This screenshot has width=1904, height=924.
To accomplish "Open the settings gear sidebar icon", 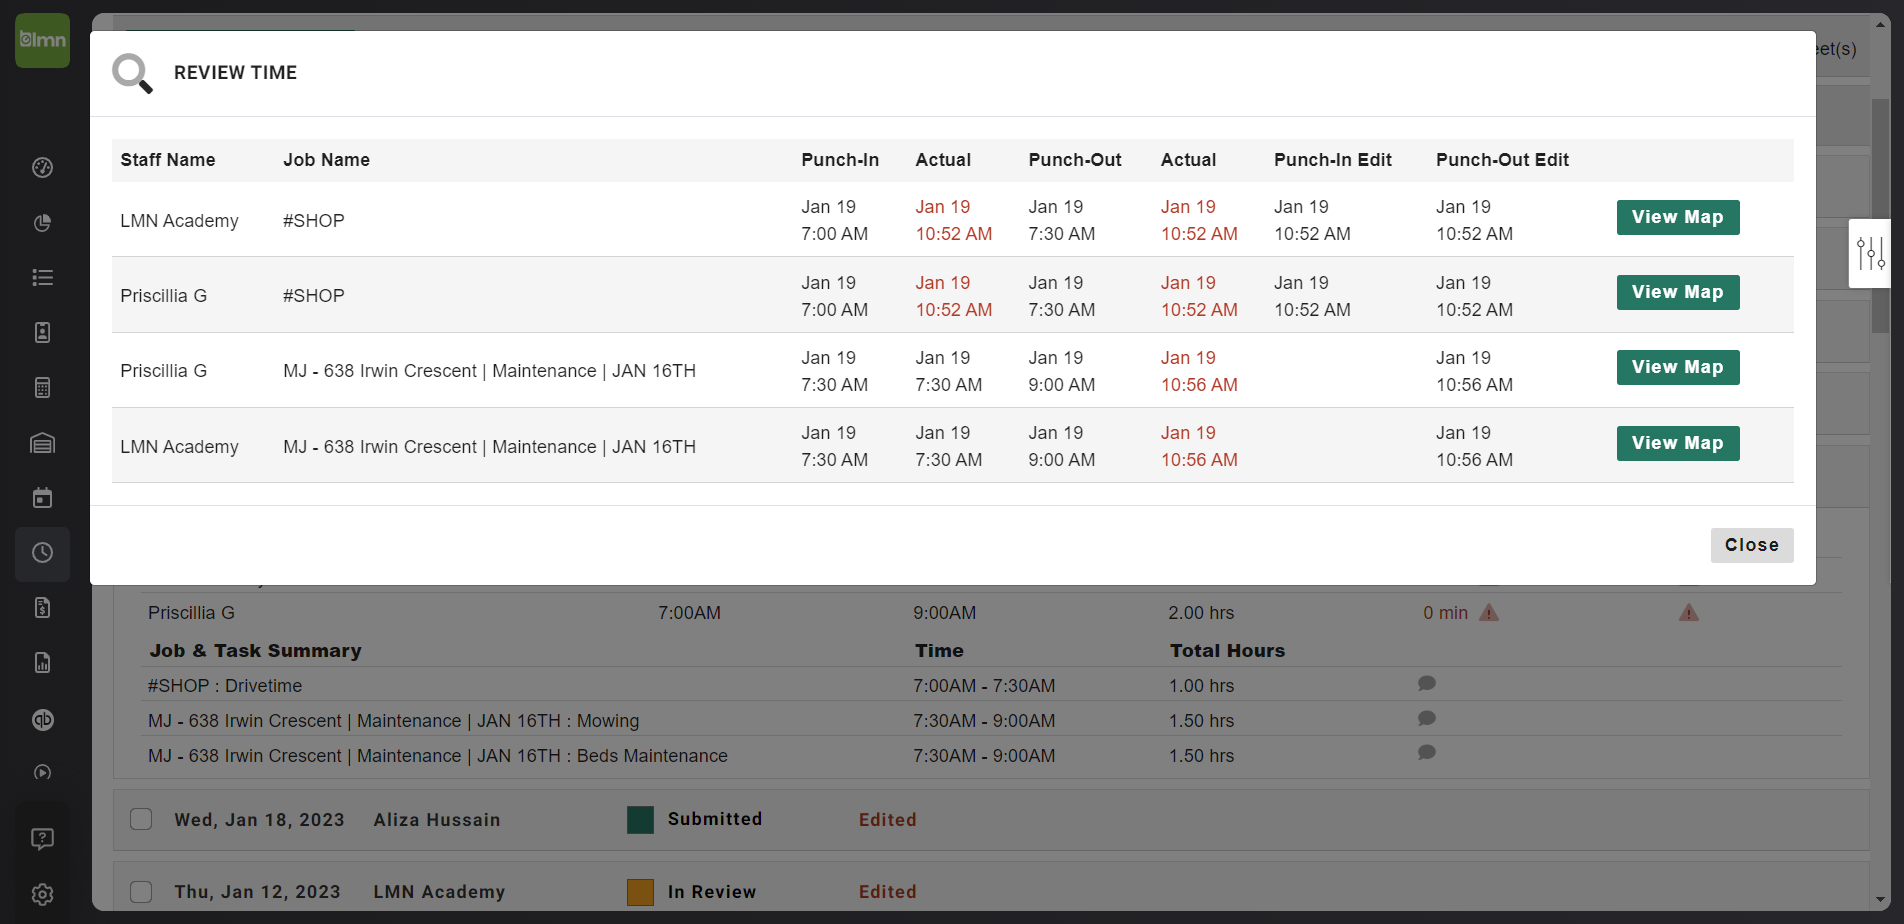I will tap(42, 894).
